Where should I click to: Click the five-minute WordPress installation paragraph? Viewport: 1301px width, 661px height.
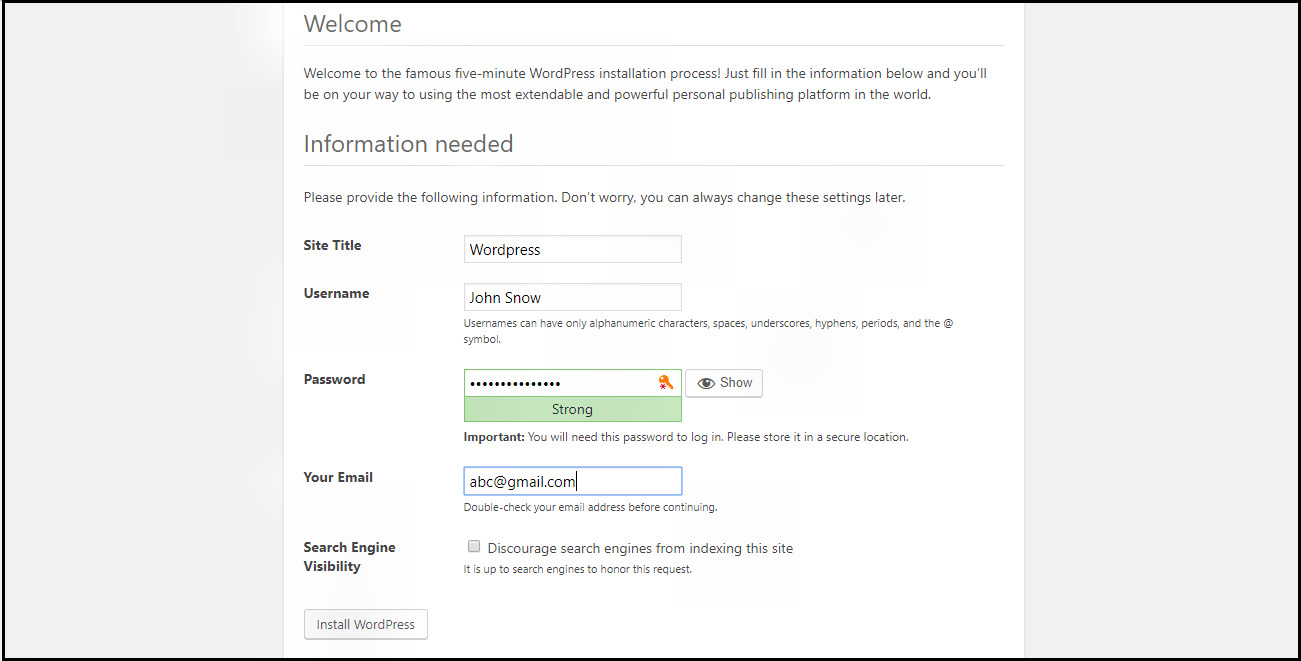point(646,84)
